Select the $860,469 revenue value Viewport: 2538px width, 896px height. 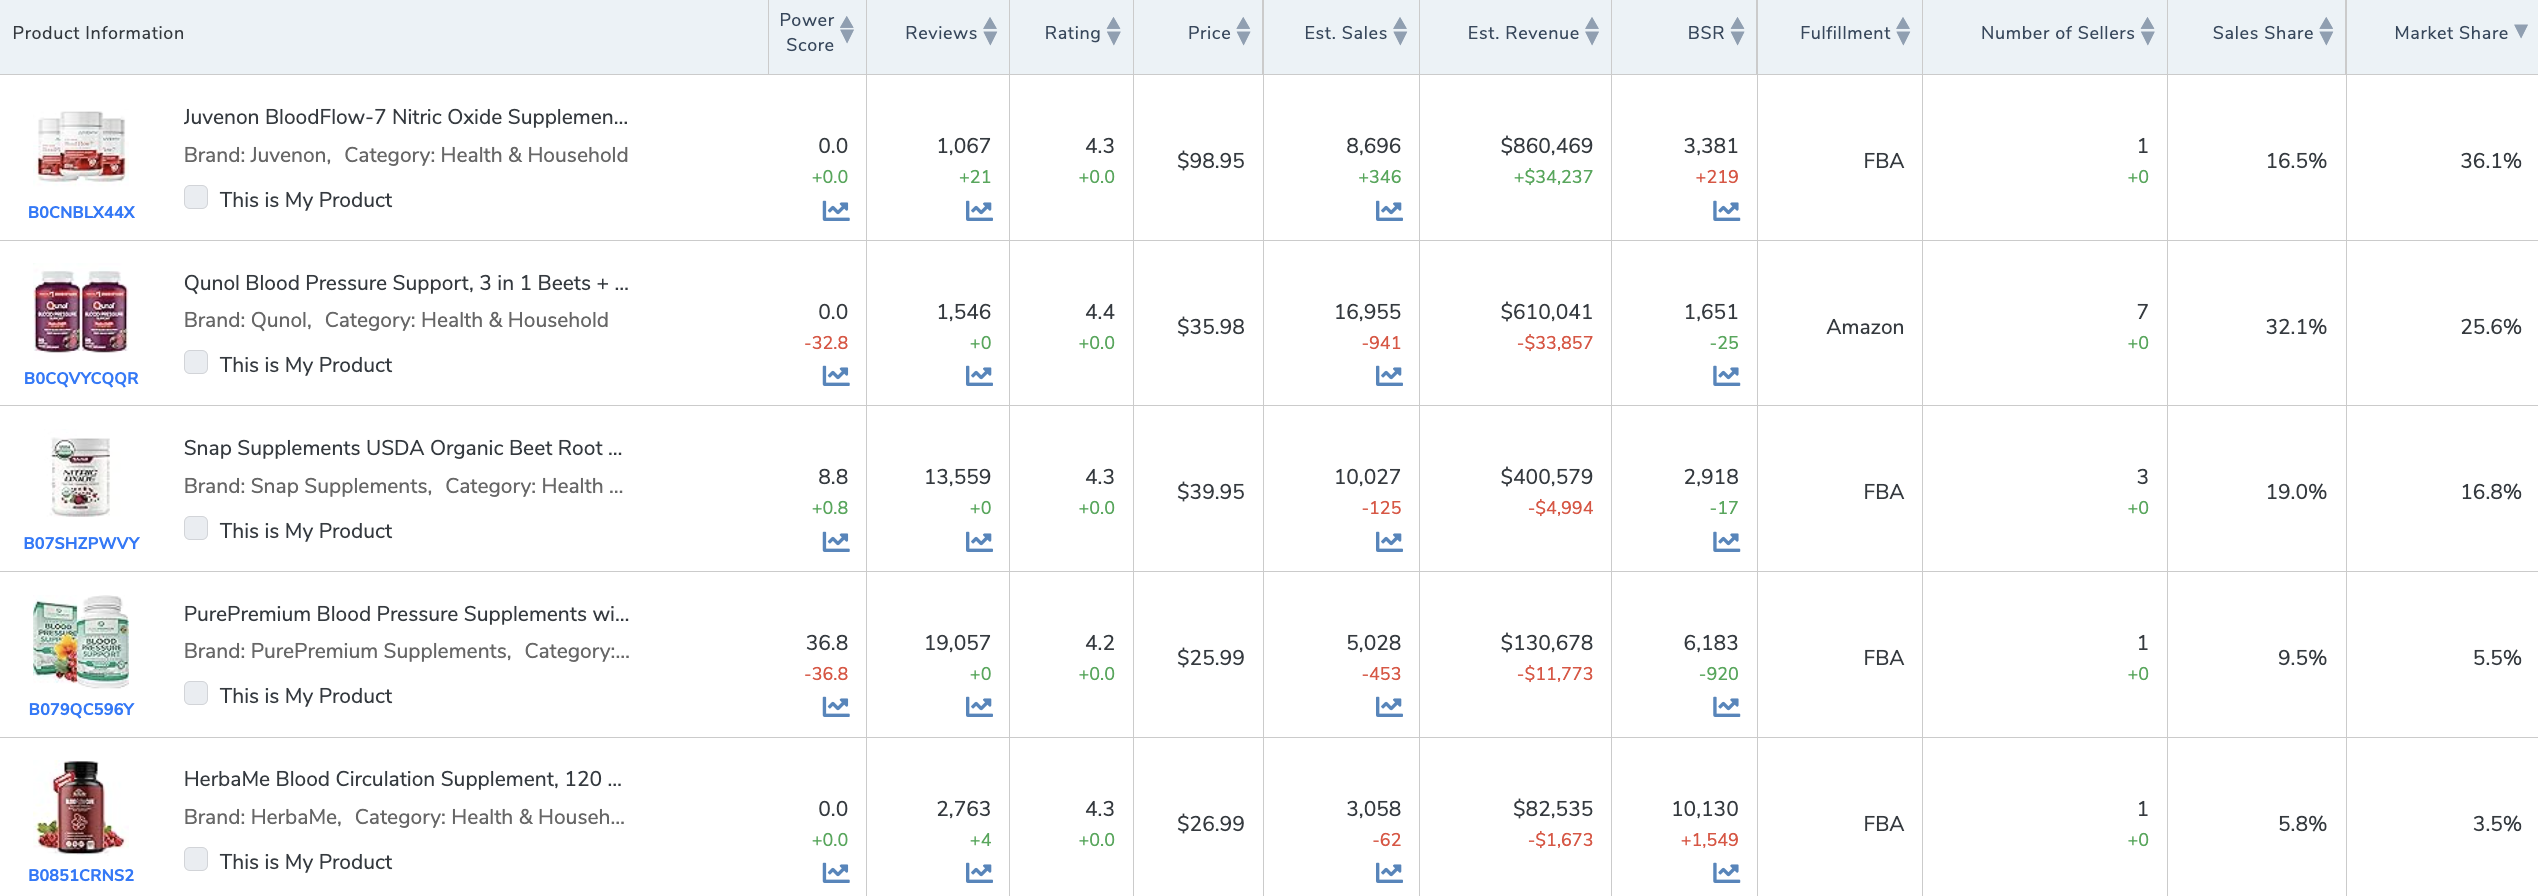coord(1546,146)
